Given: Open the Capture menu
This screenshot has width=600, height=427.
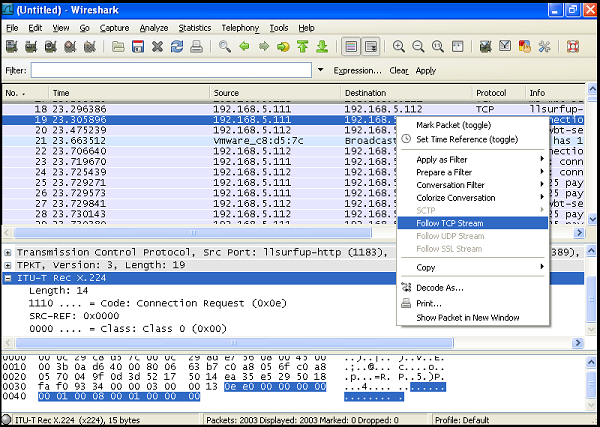Looking at the screenshot, I should point(114,28).
